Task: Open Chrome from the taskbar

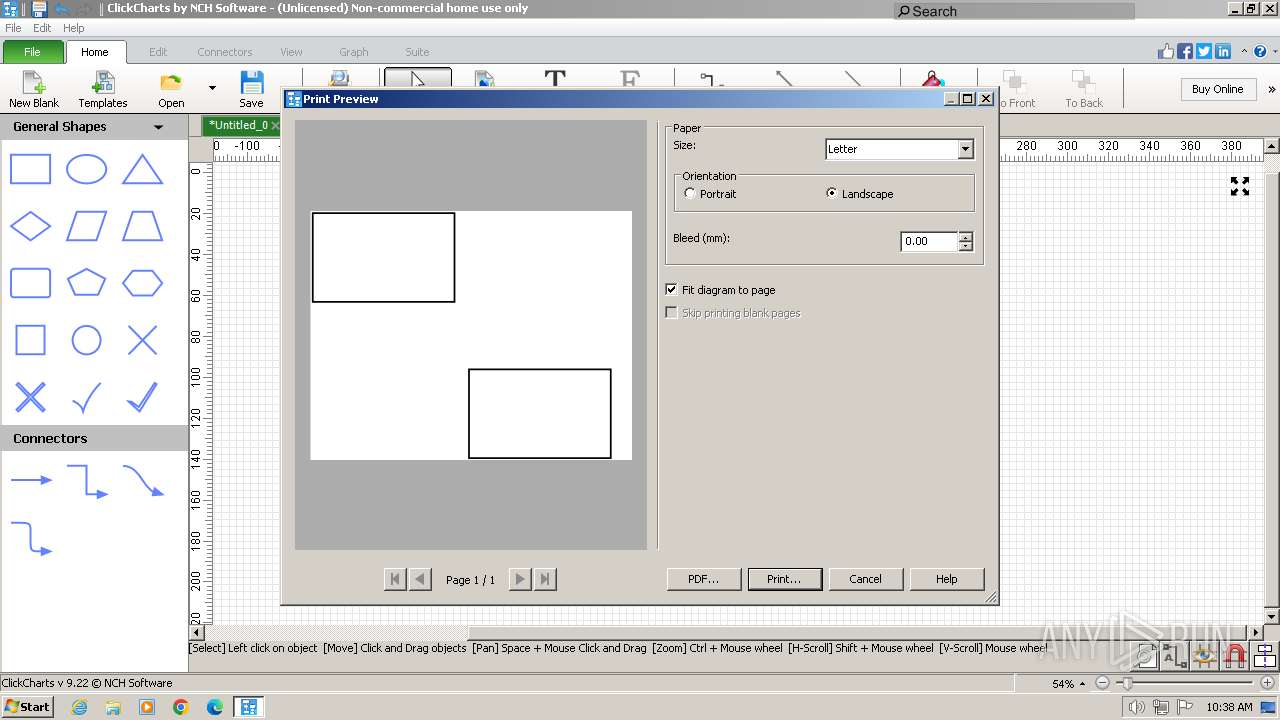Action: 180,707
